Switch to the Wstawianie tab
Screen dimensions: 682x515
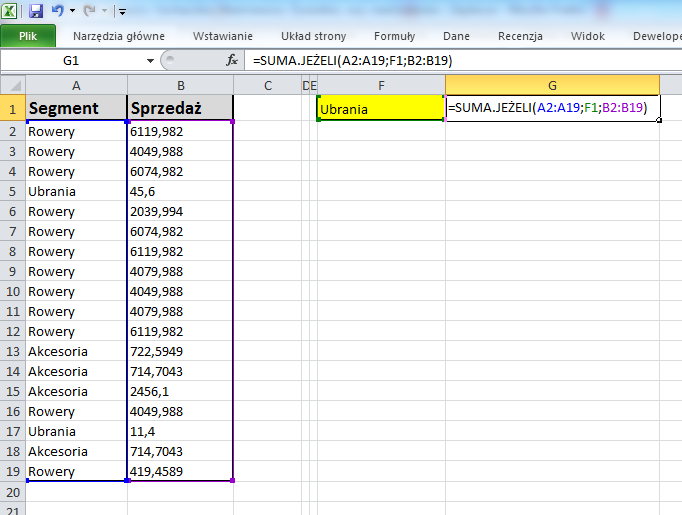click(x=223, y=36)
